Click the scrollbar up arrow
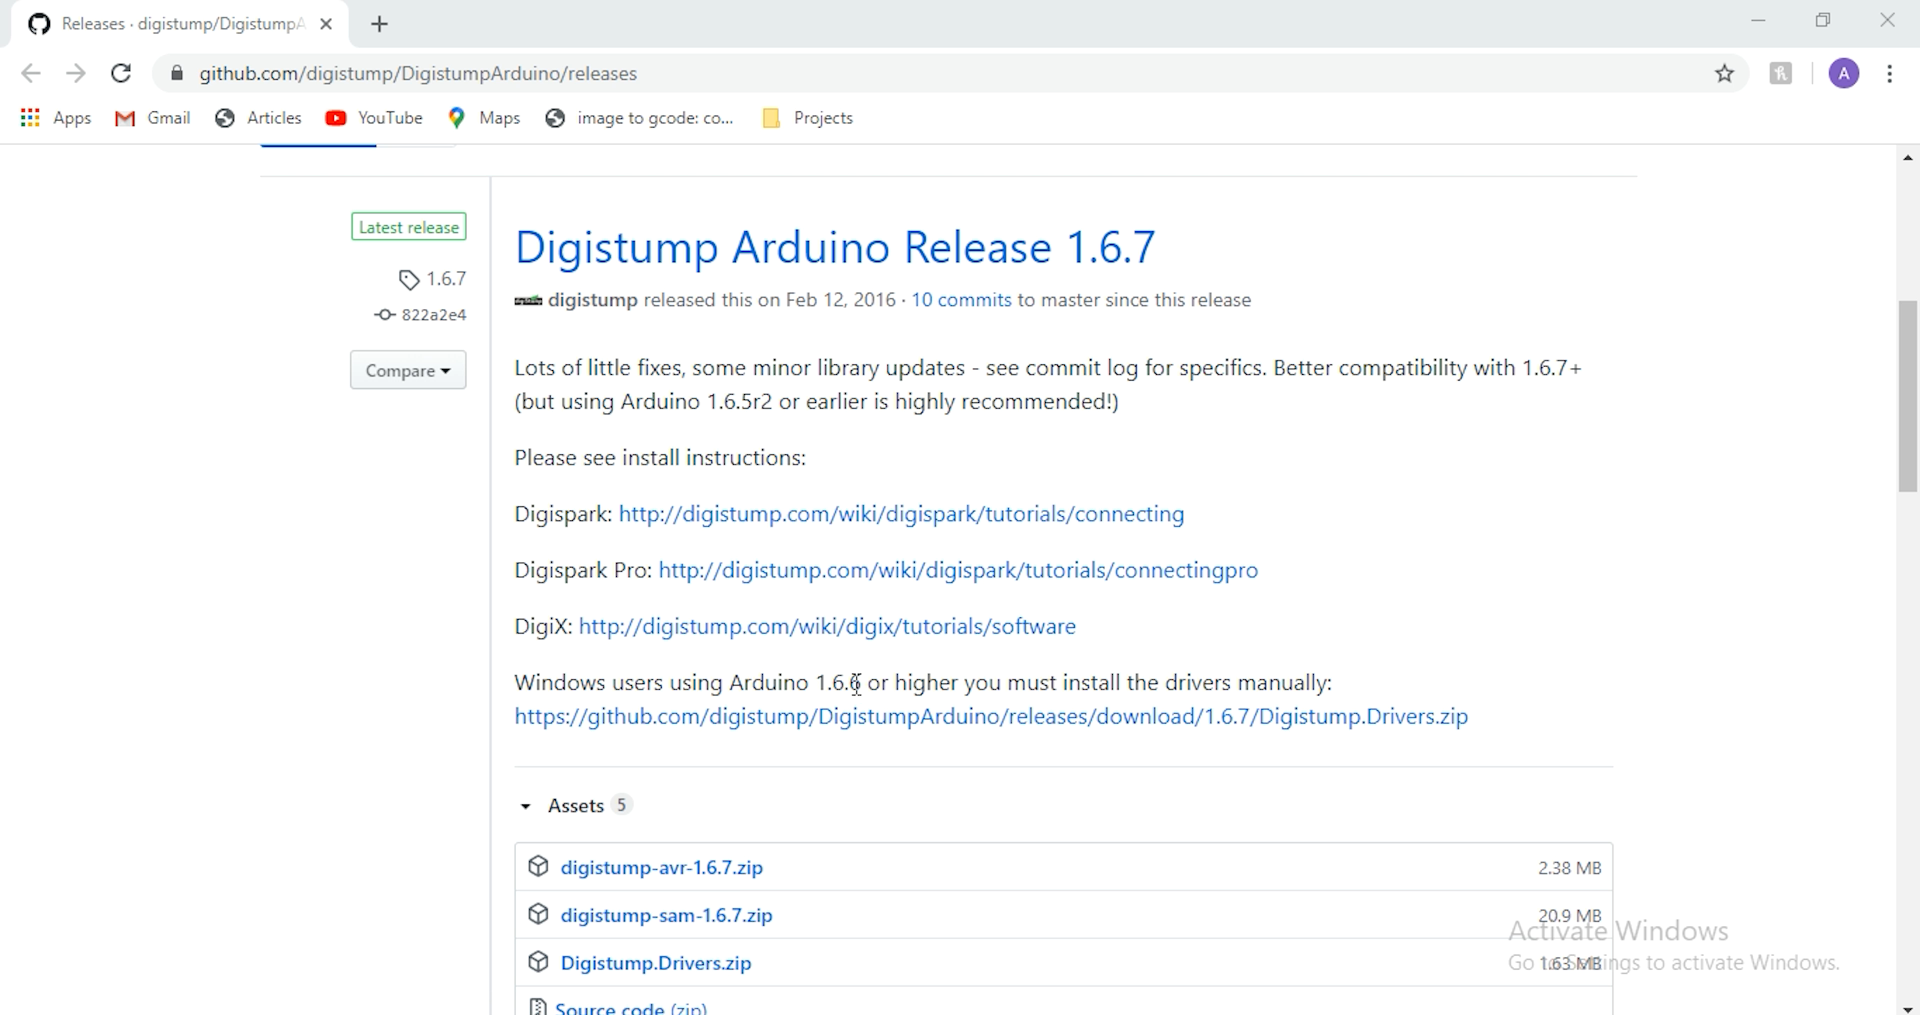 (x=1908, y=158)
